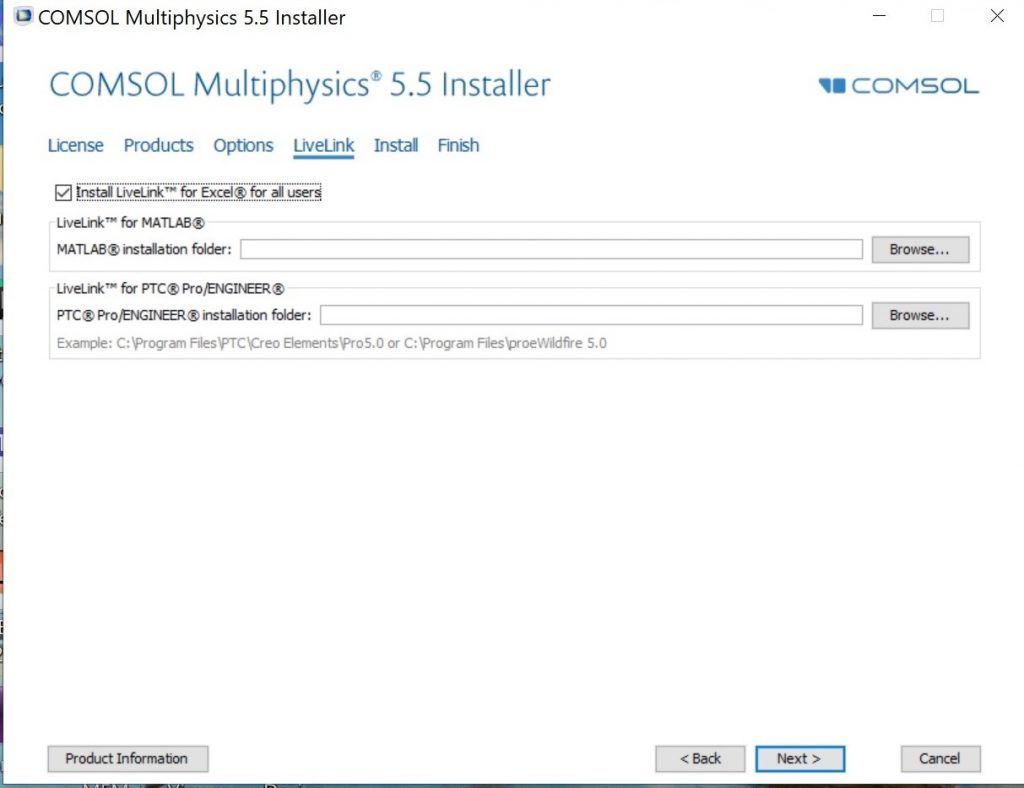The width and height of the screenshot is (1024, 788).
Task: Click the "LiveLink for PTC Pro/ENGINEER" group label
Action: tap(170, 289)
